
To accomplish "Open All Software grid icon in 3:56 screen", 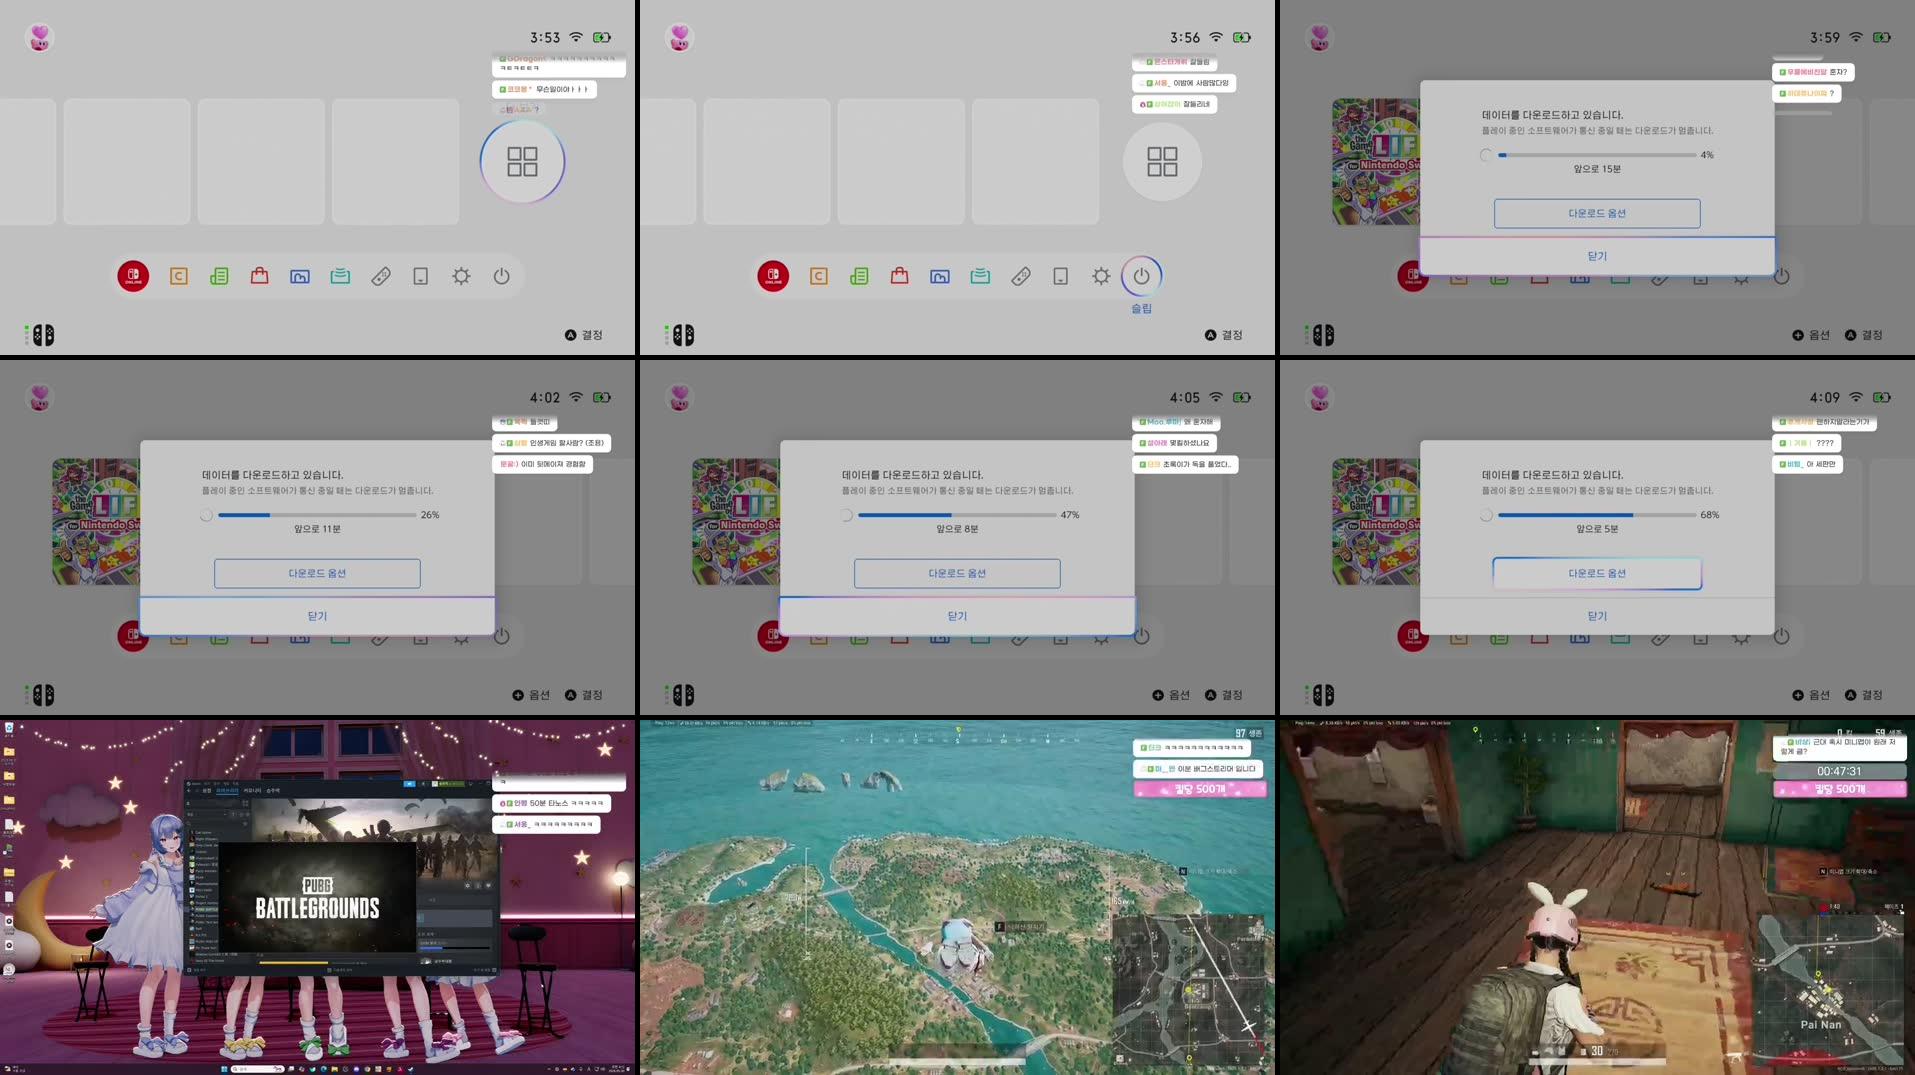I will [x=1162, y=162].
